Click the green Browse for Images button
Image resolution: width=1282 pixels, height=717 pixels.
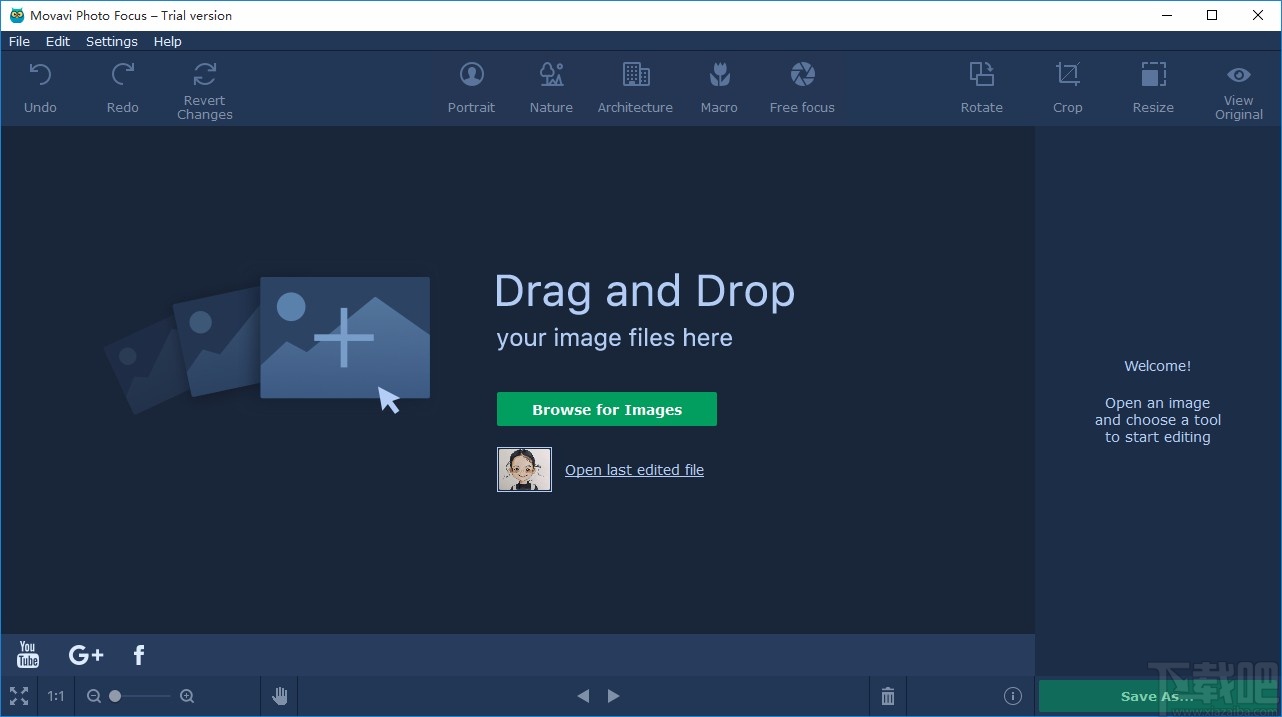607,409
